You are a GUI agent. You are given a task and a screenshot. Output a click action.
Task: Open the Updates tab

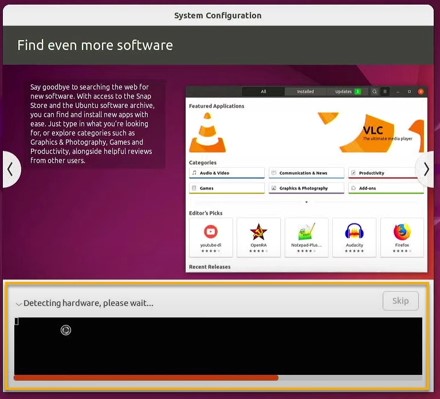click(347, 91)
